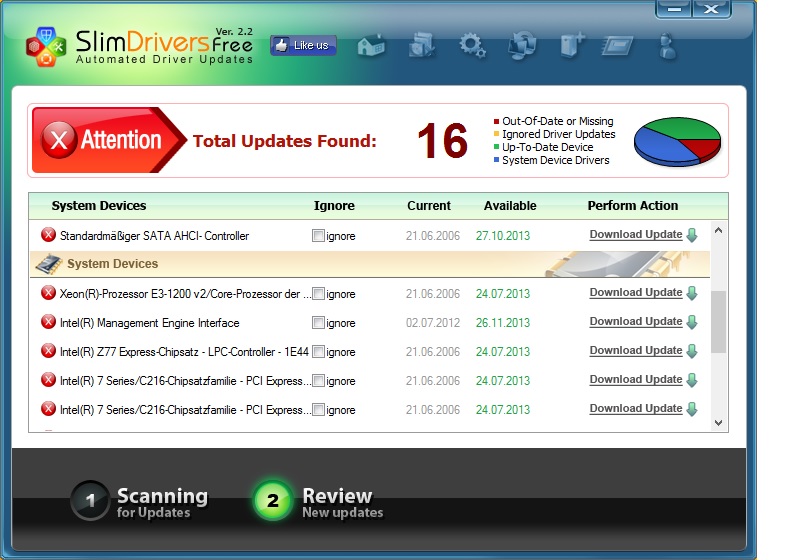791x560 pixels.
Task: Open the person Support icon
Action: point(667,46)
